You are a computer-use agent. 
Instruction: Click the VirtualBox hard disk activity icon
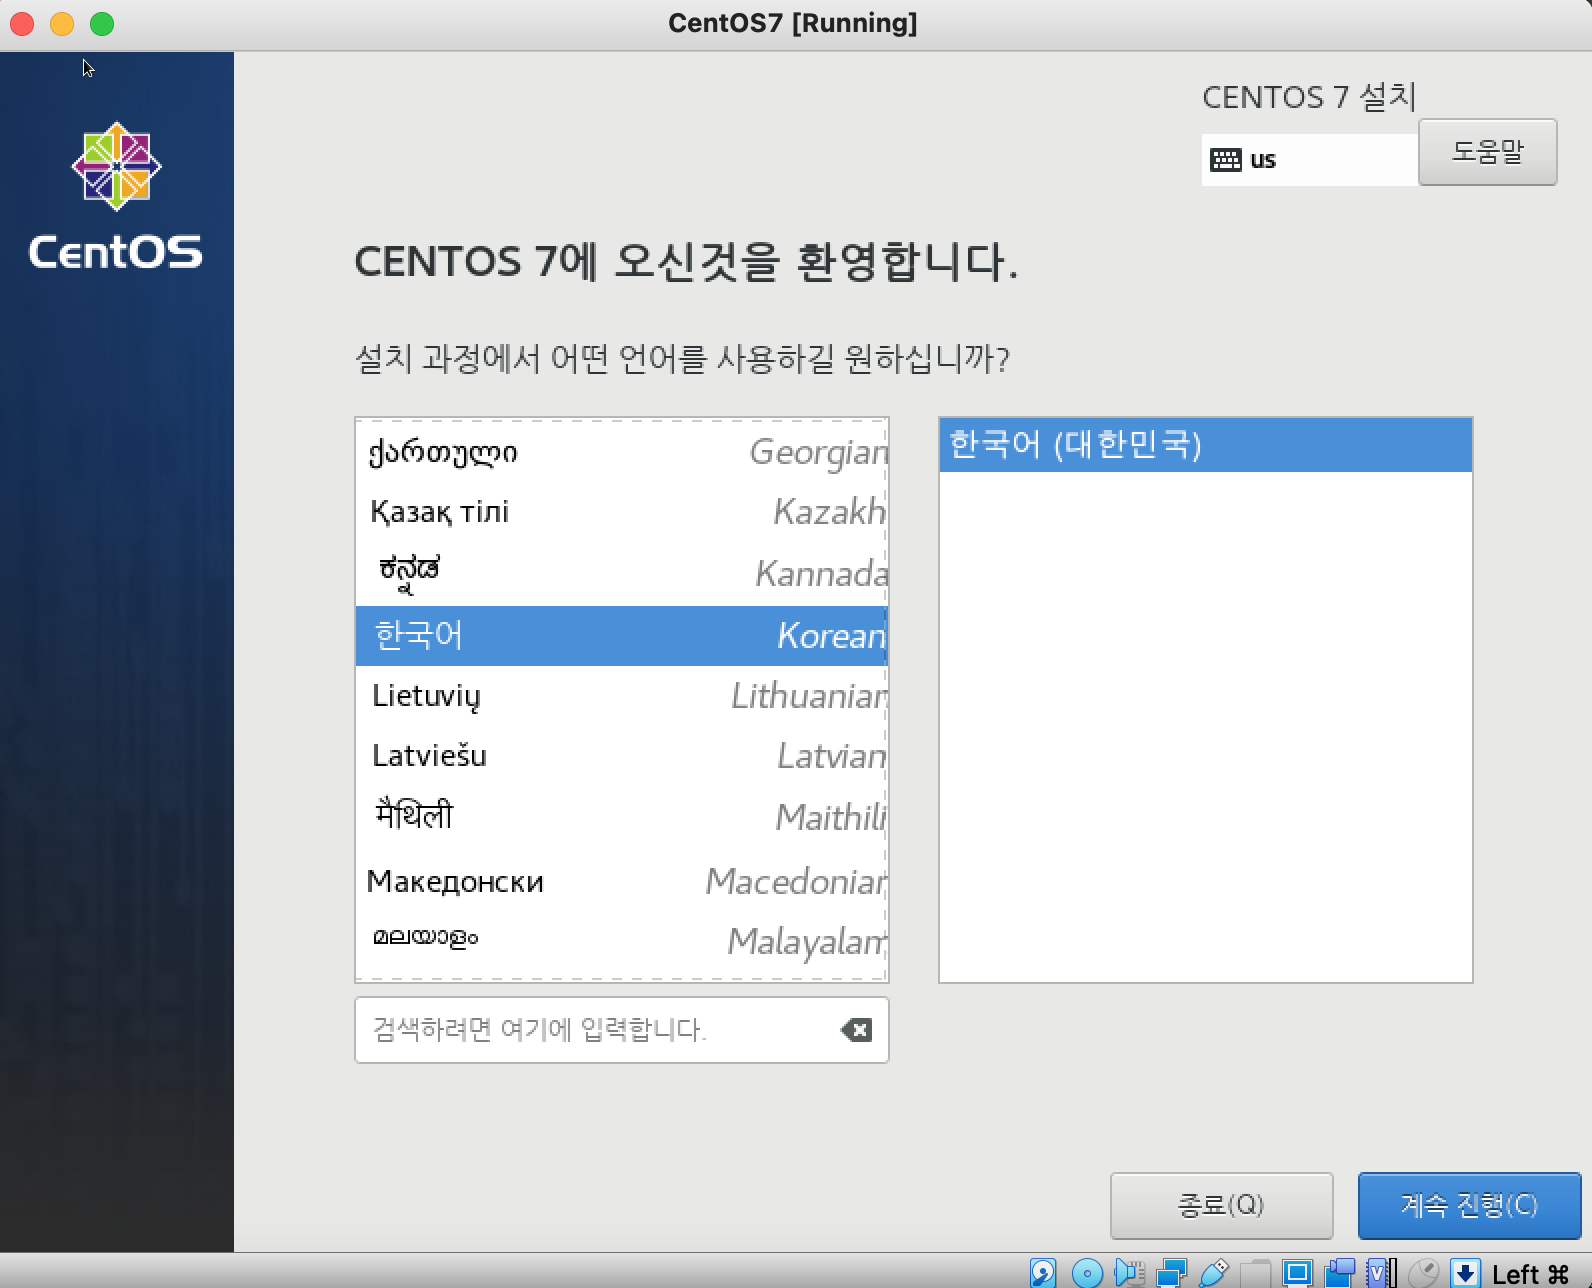[x=1043, y=1273]
